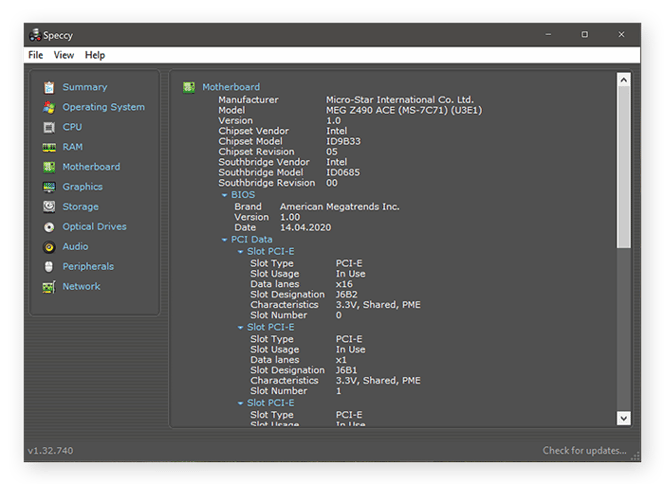Click the Southbridge Vendor label

[x=264, y=162]
